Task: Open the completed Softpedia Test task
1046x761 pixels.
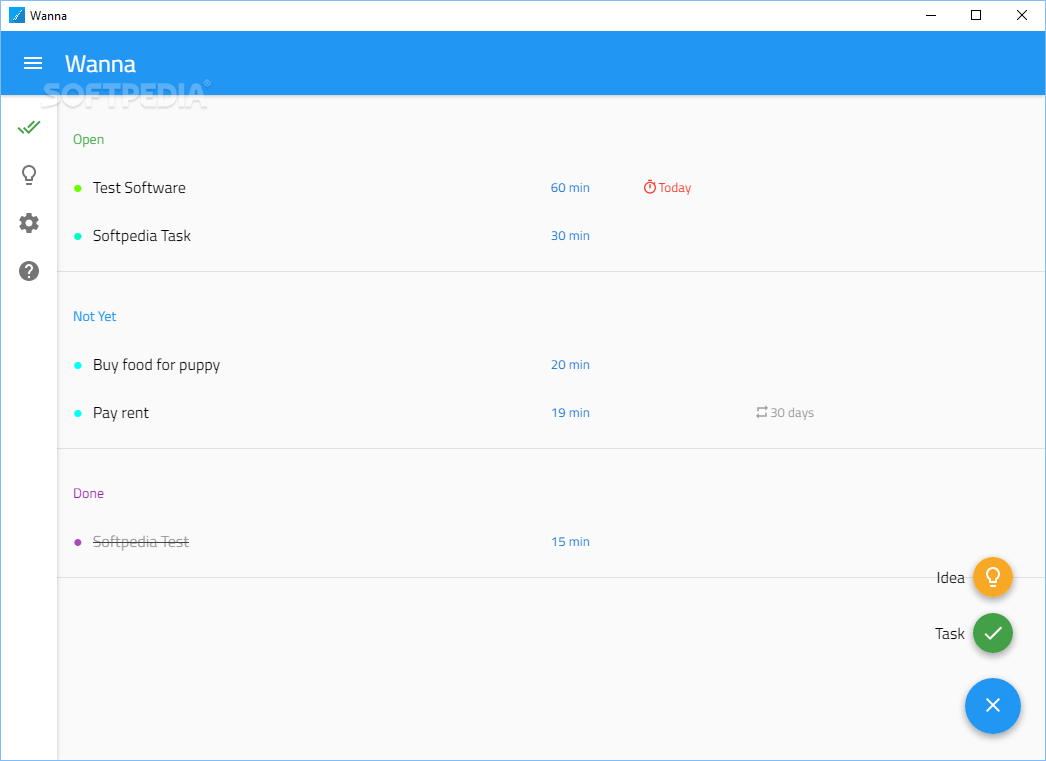Action: point(141,542)
